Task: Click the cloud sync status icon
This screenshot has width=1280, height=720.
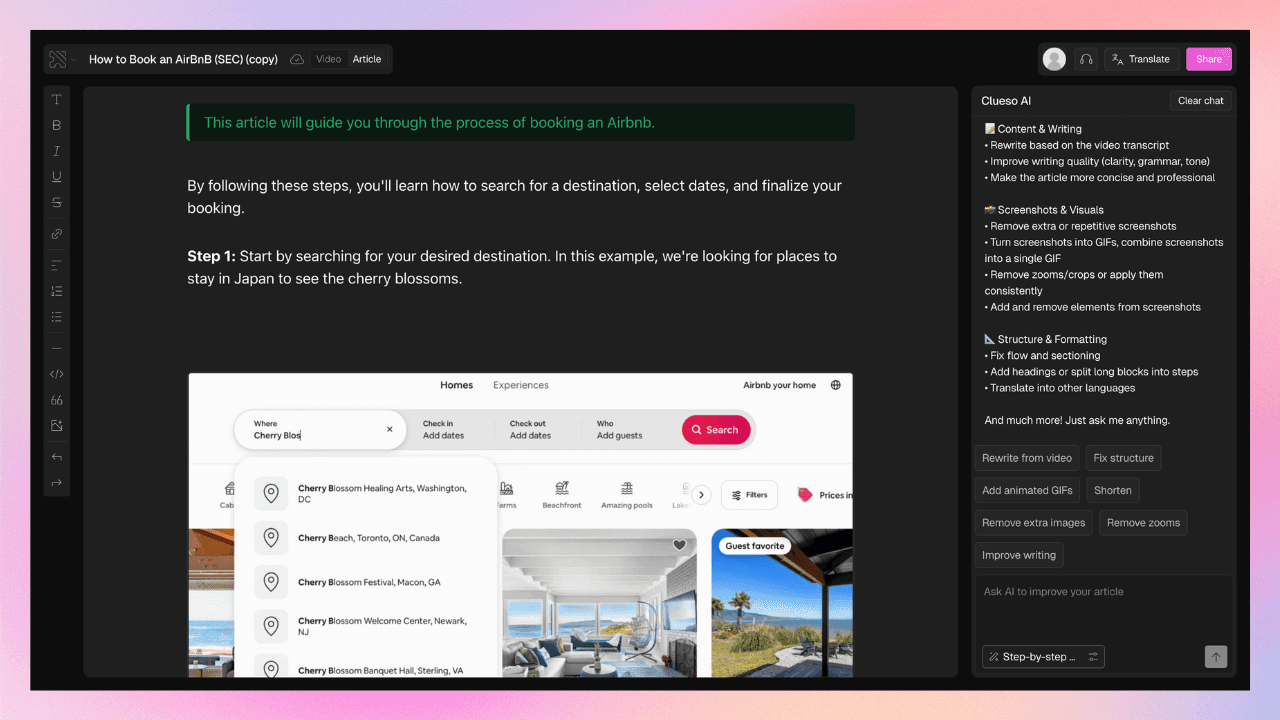Action: tap(297, 59)
